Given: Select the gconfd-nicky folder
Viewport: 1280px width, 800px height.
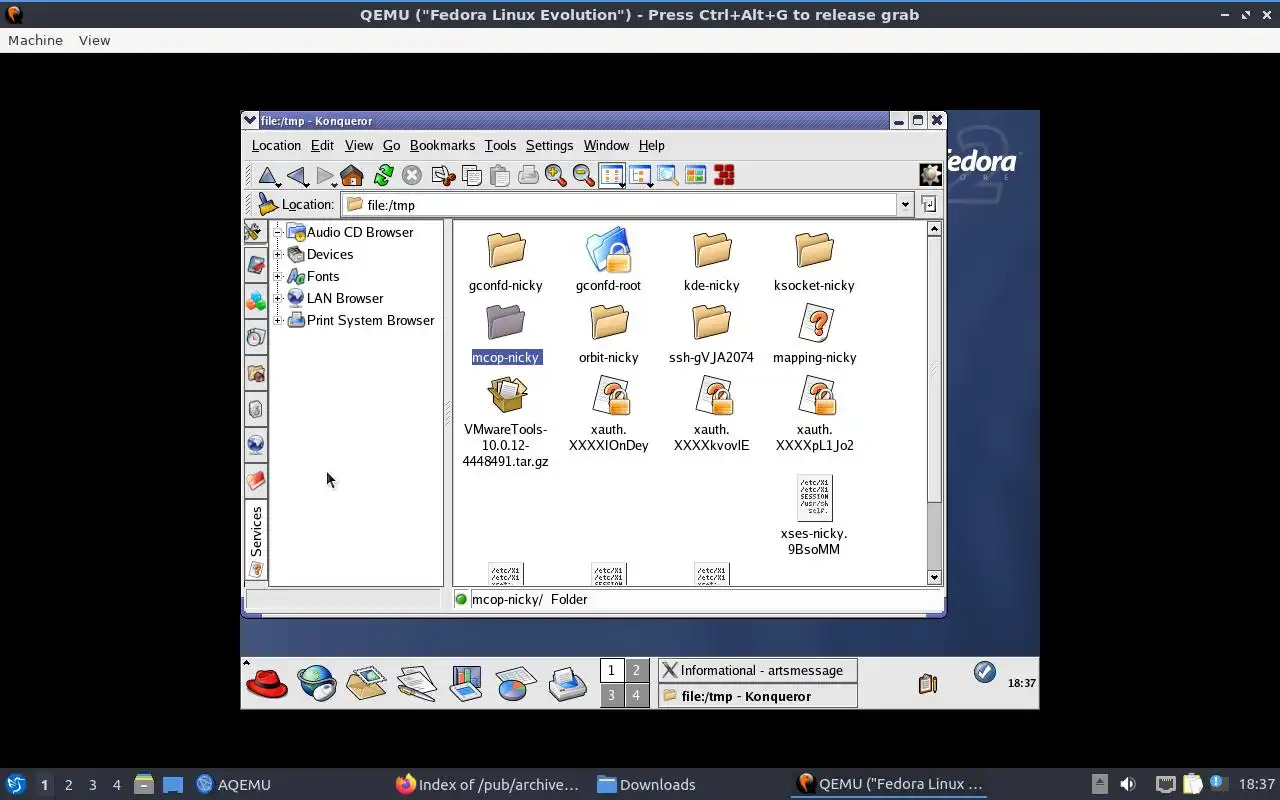Looking at the screenshot, I should [506, 262].
